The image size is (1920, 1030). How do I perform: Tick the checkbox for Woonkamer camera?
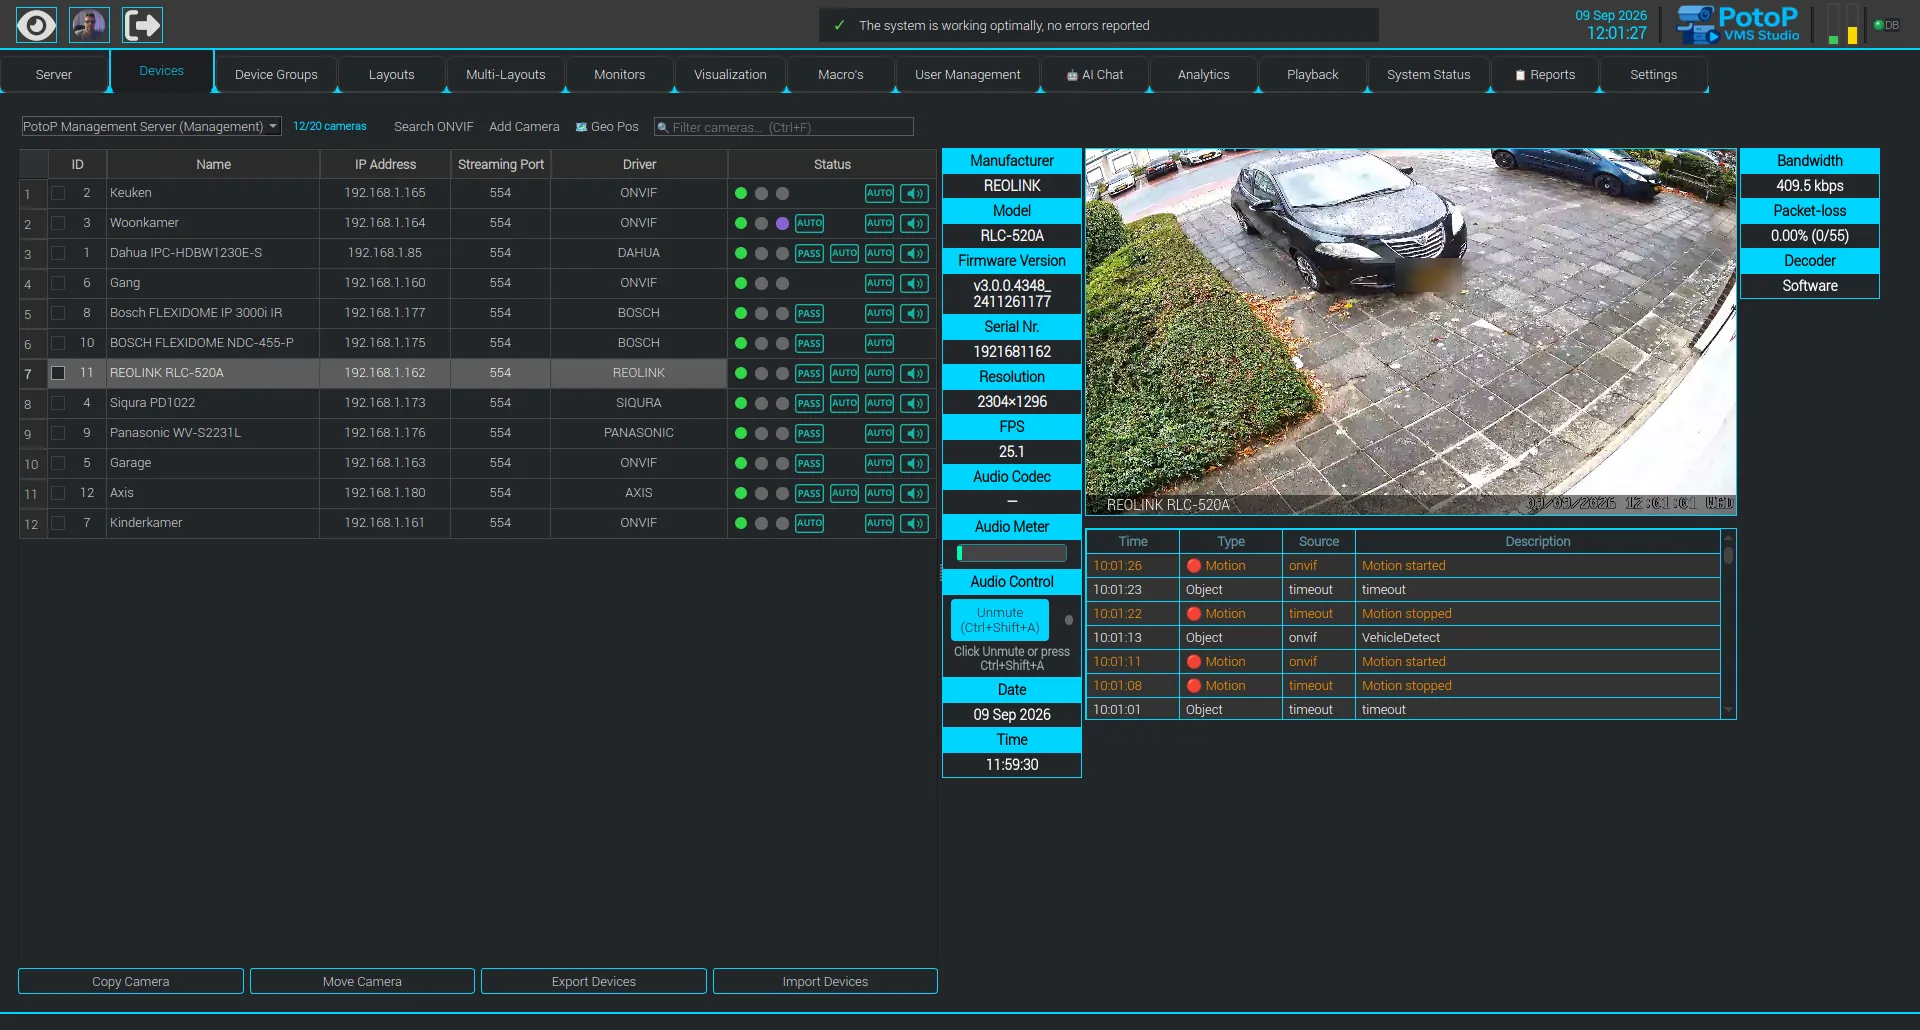click(x=58, y=223)
